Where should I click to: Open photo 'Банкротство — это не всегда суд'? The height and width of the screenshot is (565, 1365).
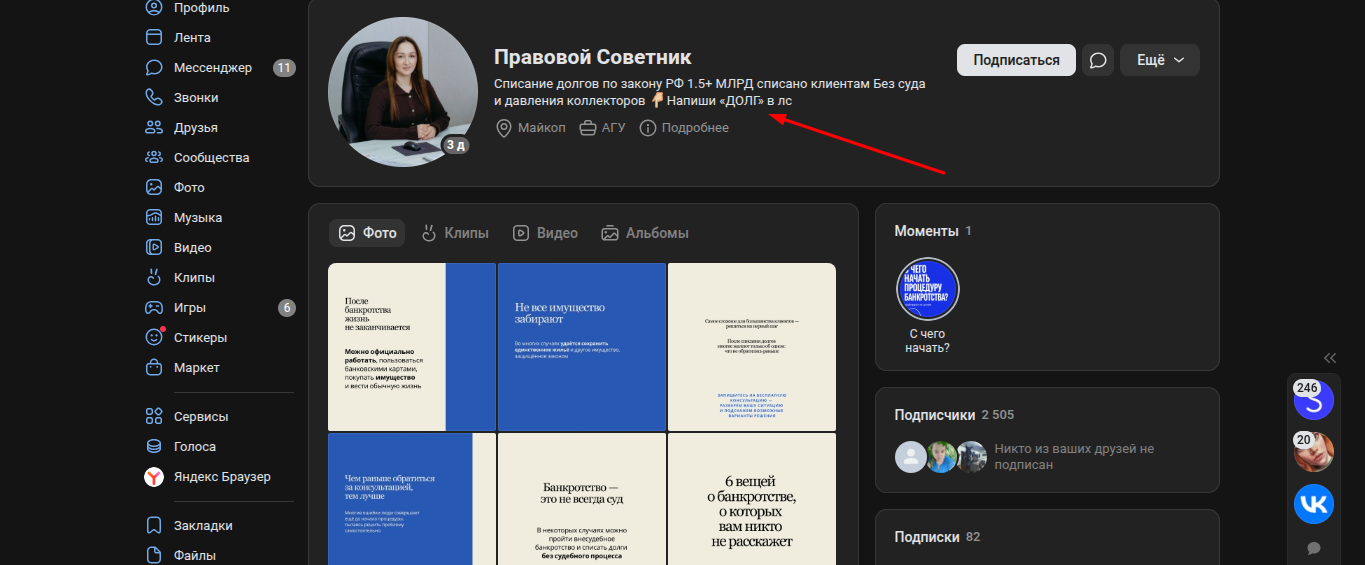click(x=582, y=499)
